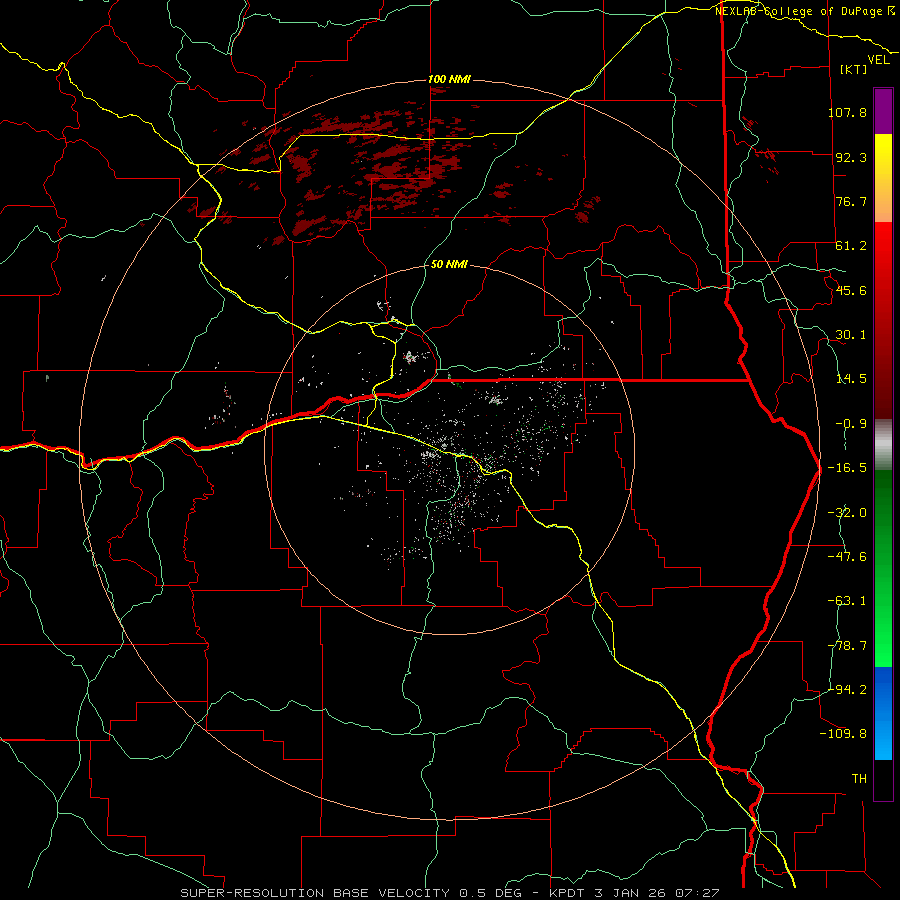This screenshot has width=900, height=900.
Task: Click the 50 NMI range ring label
Action: (449, 265)
